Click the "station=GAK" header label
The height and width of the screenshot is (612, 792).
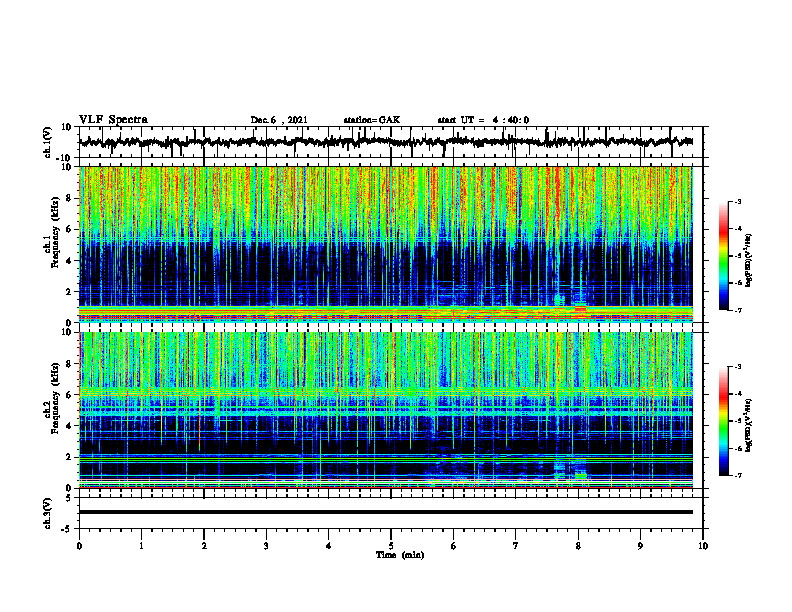(x=372, y=120)
